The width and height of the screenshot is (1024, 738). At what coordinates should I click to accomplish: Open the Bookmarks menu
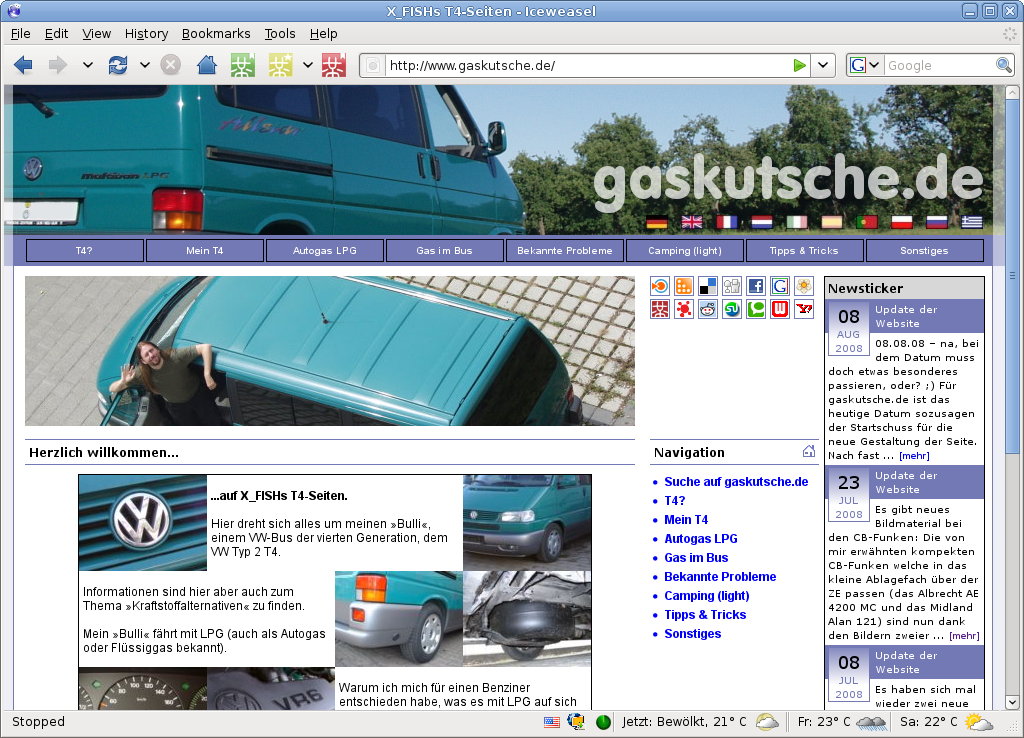(x=216, y=33)
